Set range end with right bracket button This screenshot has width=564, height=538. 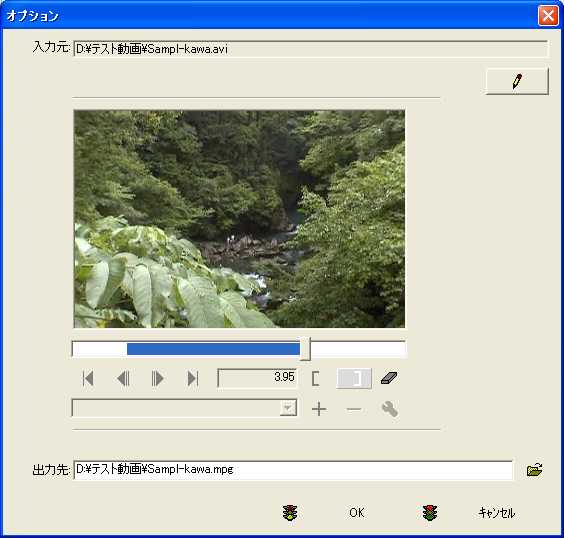point(354,378)
